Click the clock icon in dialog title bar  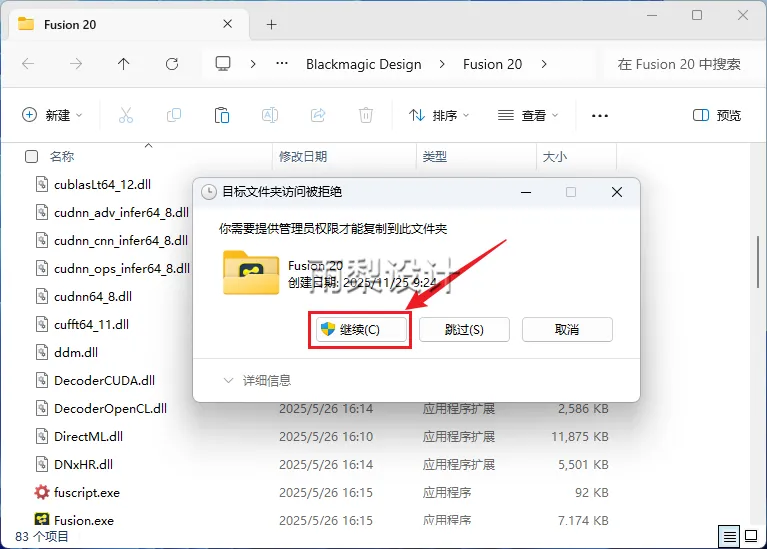[209, 192]
